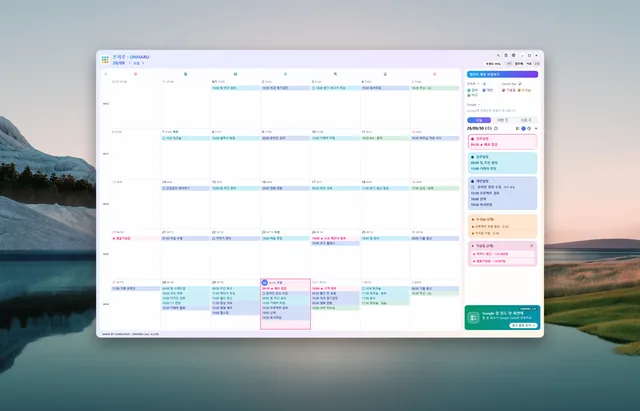Click the list view icon in agenda header
The width and height of the screenshot is (640, 411).
tap(517, 128)
